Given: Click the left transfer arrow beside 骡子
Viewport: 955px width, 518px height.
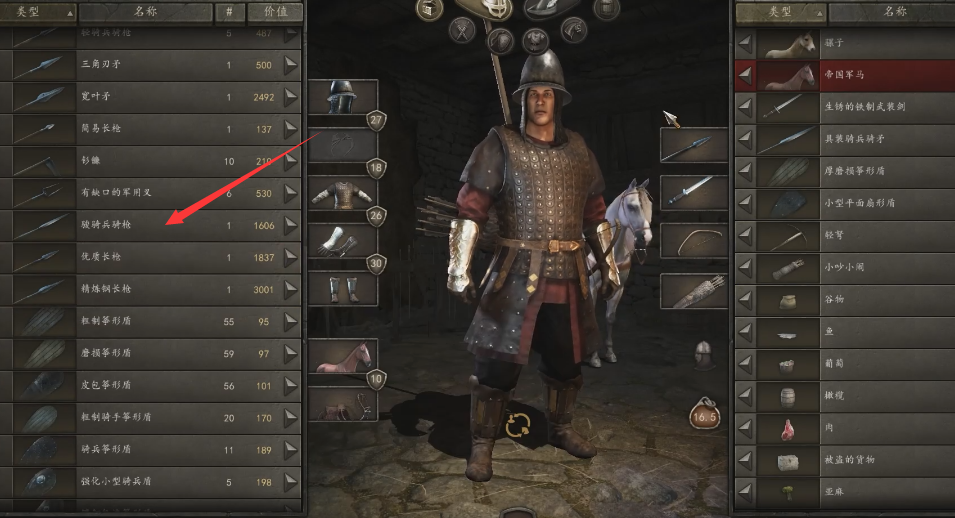Looking at the screenshot, I should [x=745, y=43].
